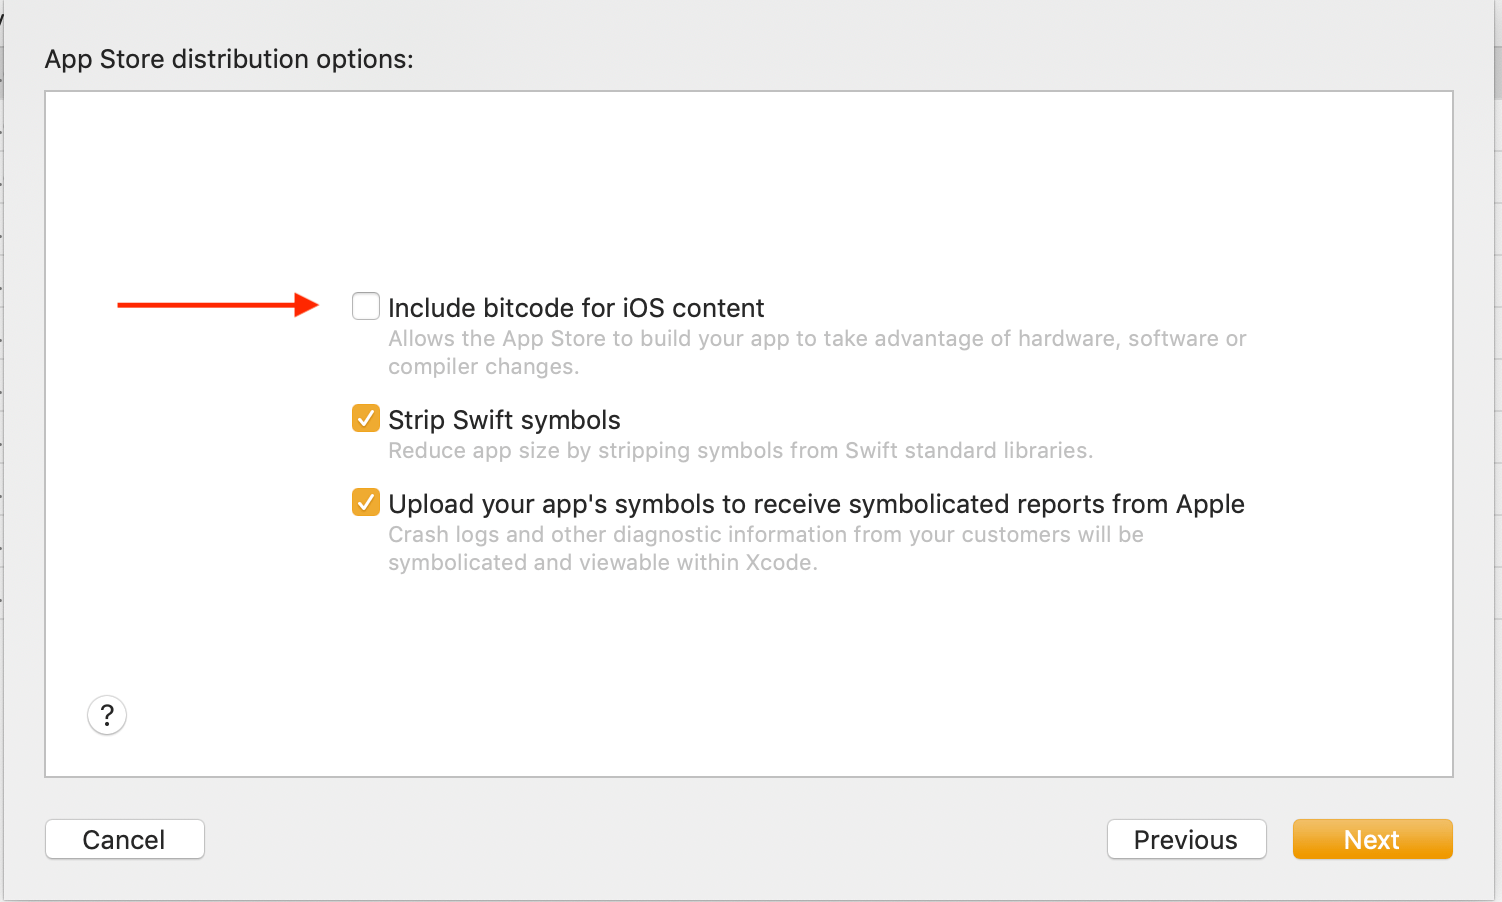Image resolution: width=1502 pixels, height=902 pixels.
Task: Click the question mark help button
Action: pyautogui.click(x=107, y=715)
